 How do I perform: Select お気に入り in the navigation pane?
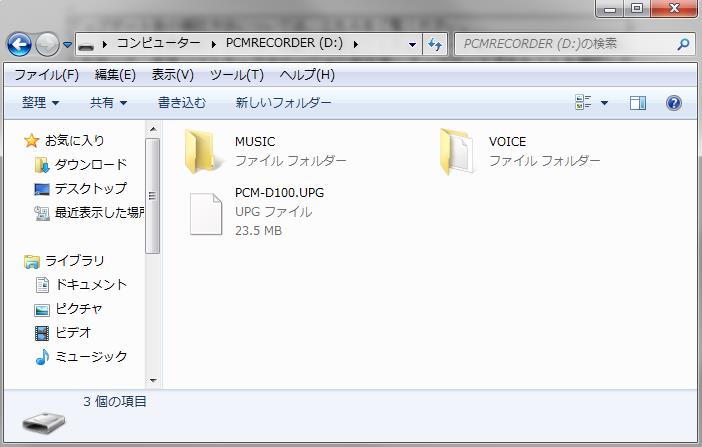pos(74,141)
